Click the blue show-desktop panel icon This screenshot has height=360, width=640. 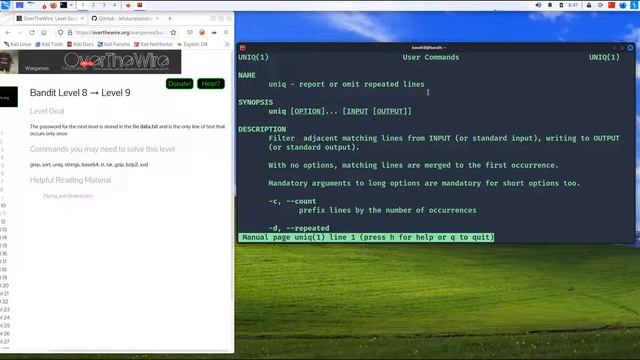click(19, 5)
